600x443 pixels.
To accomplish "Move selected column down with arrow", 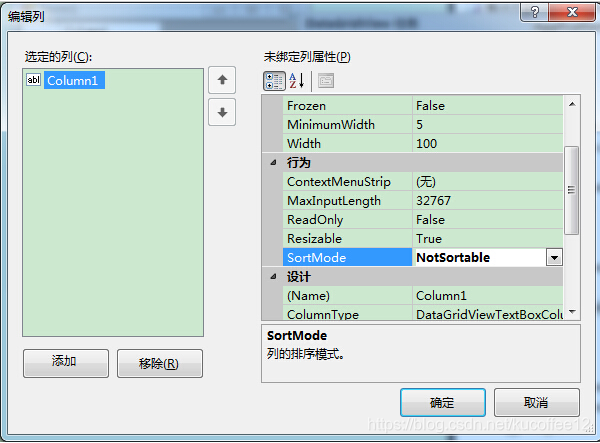I will pyautogui.click(x=222, y=112).
